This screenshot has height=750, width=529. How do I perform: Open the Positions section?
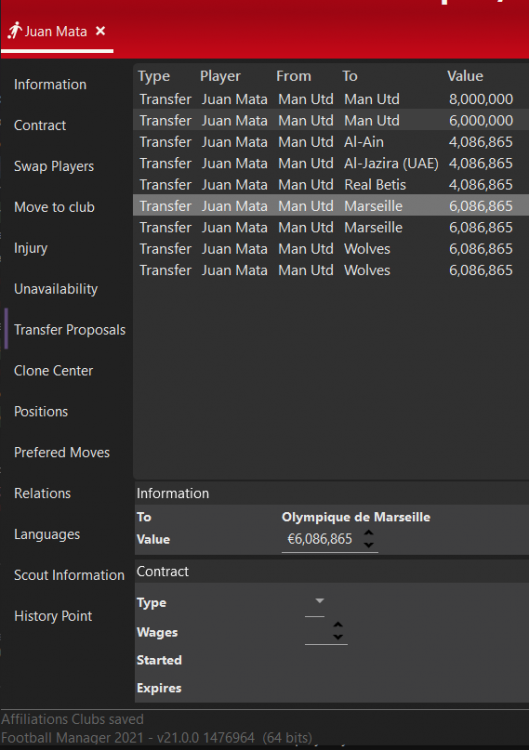coord(41,411)
